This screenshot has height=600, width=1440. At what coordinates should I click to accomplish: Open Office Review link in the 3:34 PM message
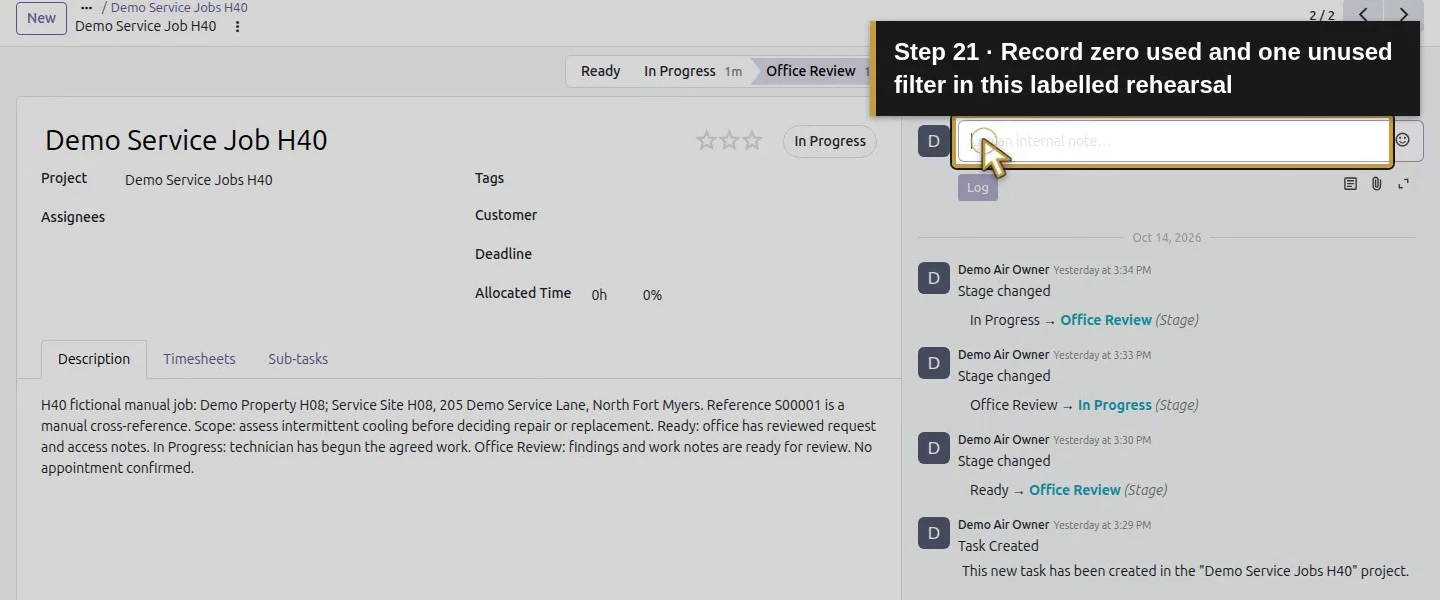pos(1106,320)
